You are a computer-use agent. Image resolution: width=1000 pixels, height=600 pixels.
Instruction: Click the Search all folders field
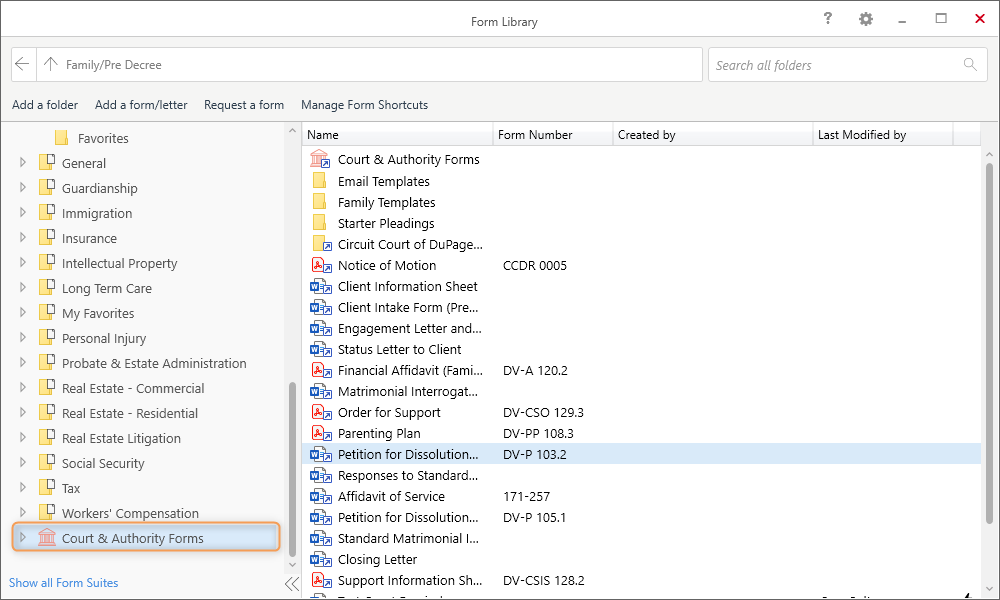click(x=835, y=65)
